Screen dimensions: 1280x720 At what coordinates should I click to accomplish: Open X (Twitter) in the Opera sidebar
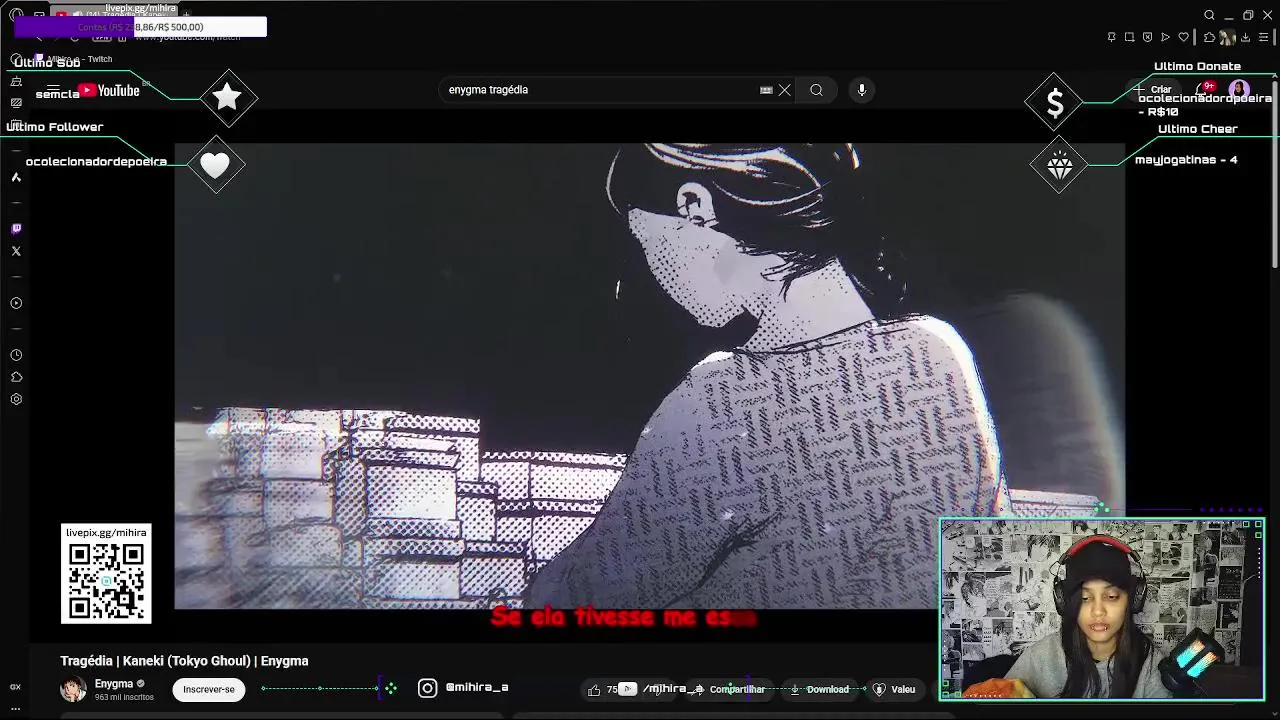tap(16, 251)
